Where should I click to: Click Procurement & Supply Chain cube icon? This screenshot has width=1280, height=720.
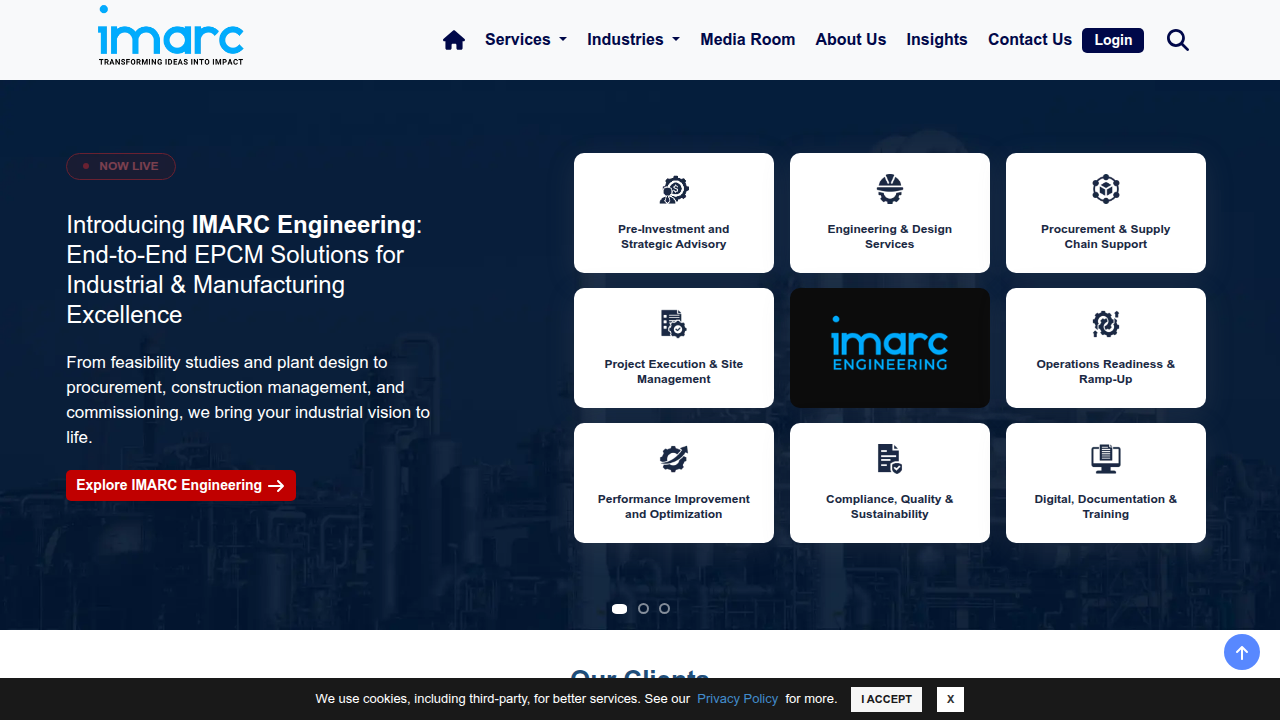tap(1106, 189)
